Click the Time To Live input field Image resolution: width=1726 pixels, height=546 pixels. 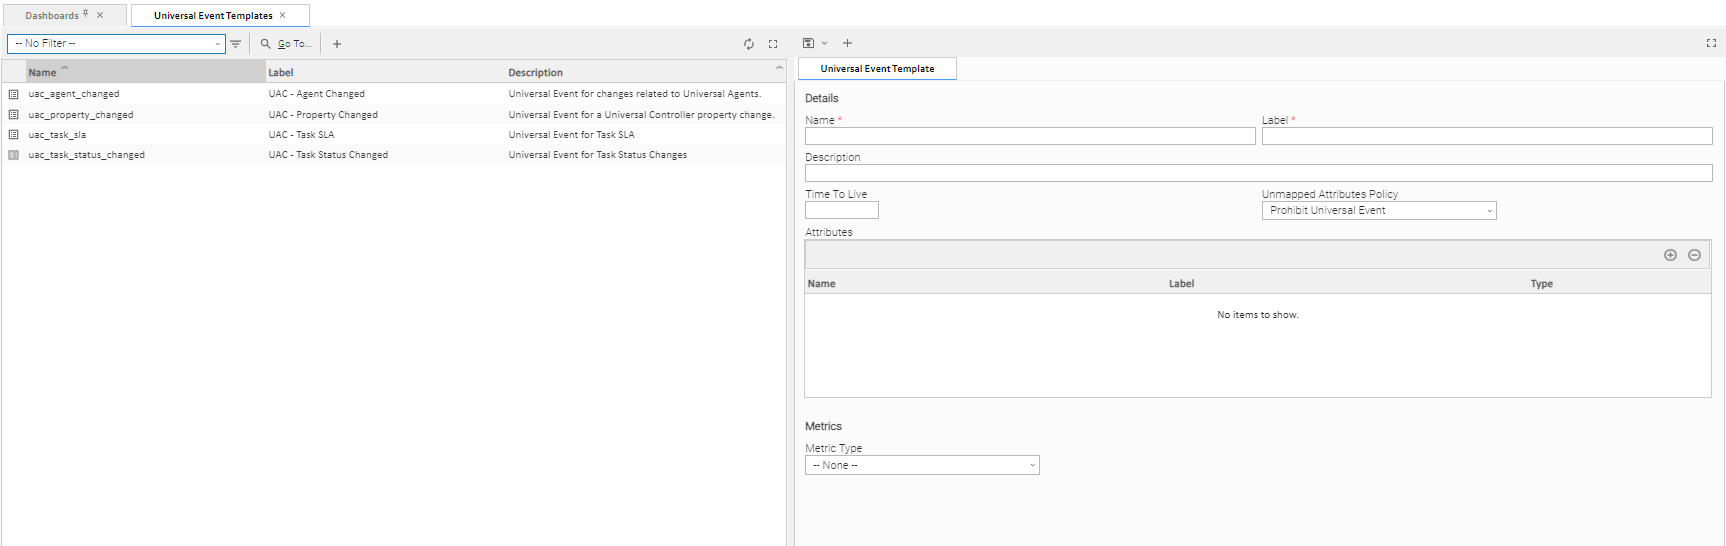point(841,211)
